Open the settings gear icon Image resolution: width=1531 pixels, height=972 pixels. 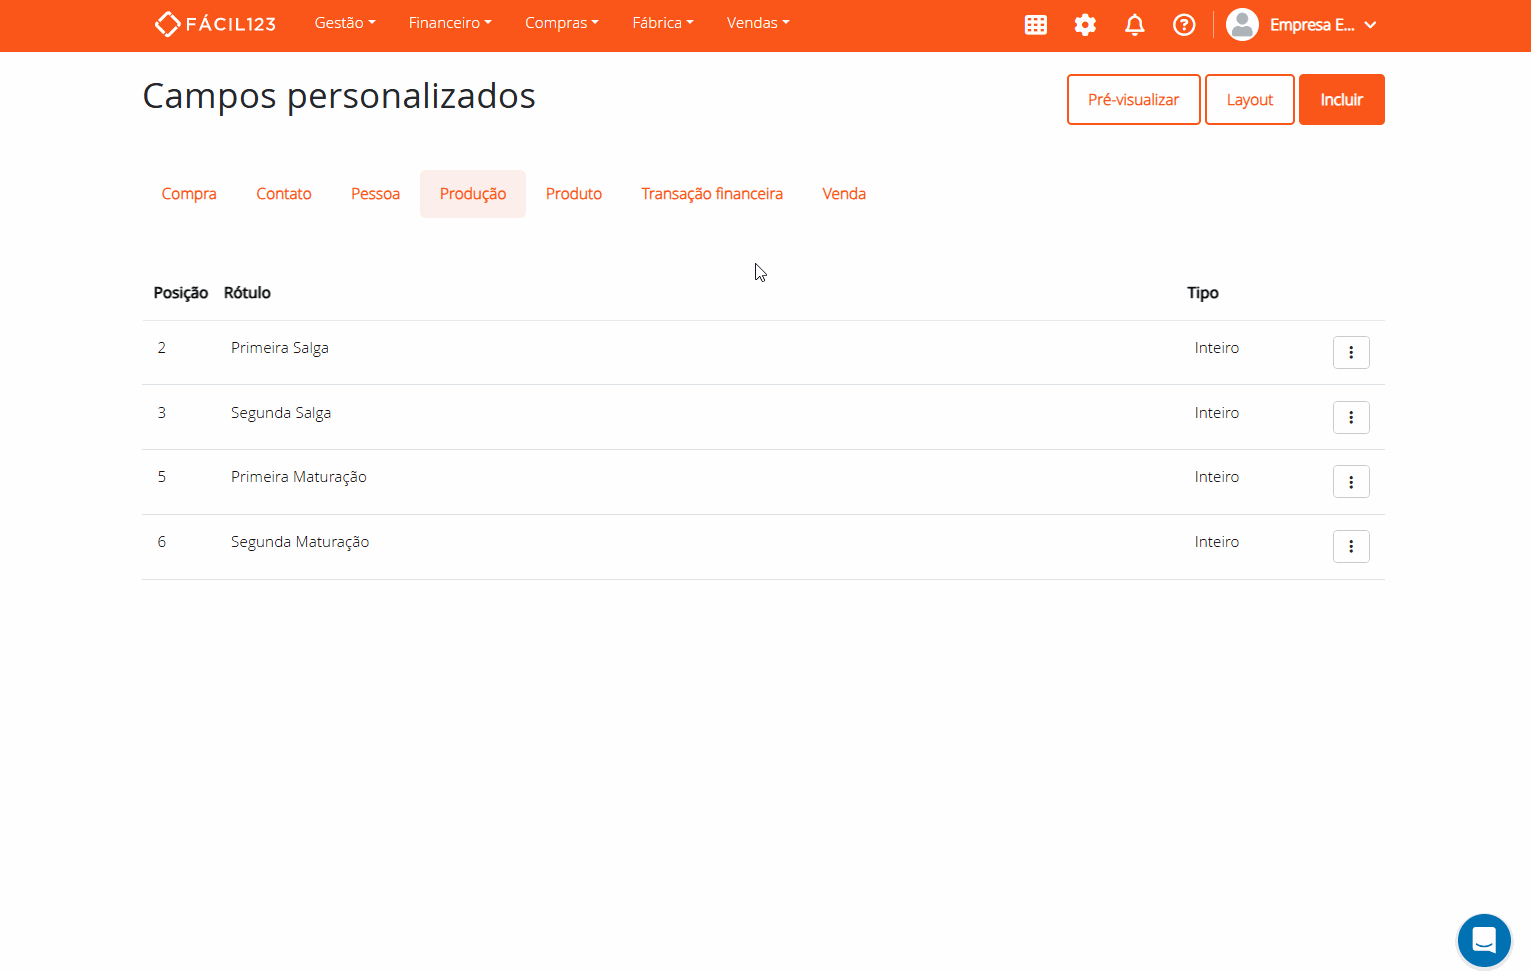pyautogui.click(x=1085, y=25)
